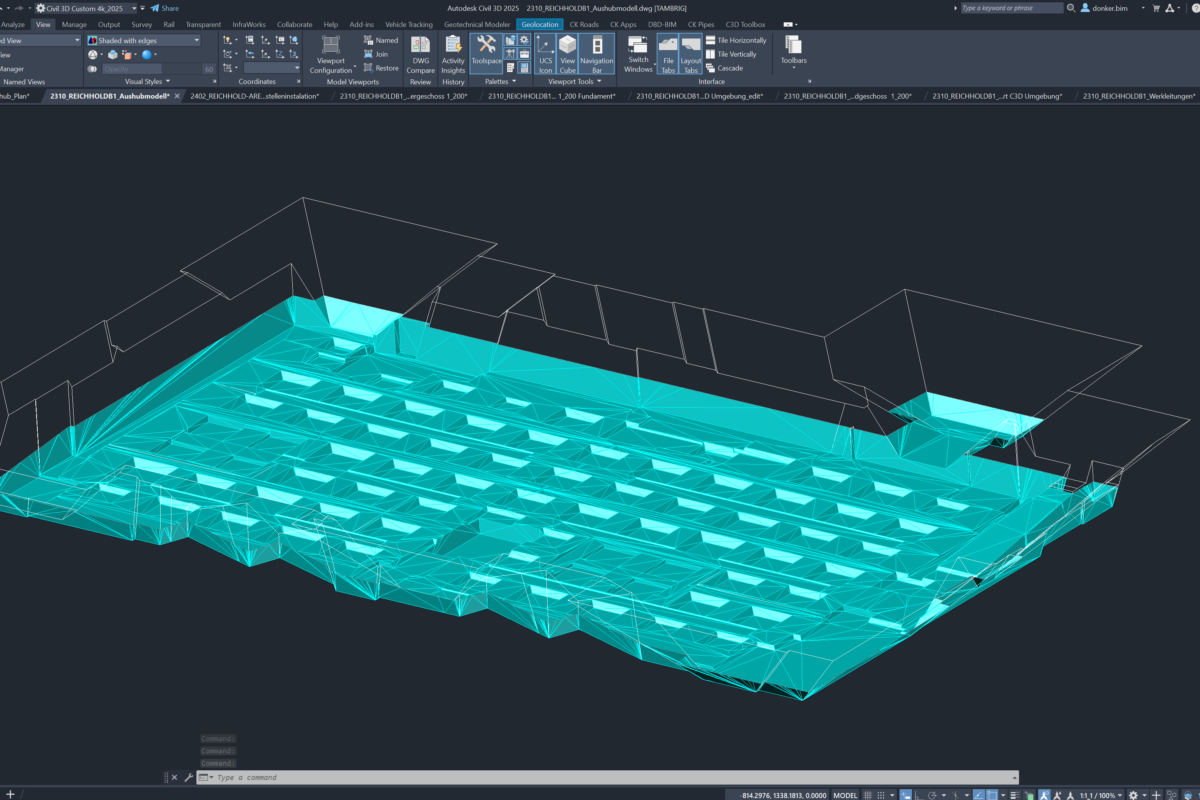Click the search magnifier icon
The height and width of the screenshot is (800, 1200).
(1071, 8)
